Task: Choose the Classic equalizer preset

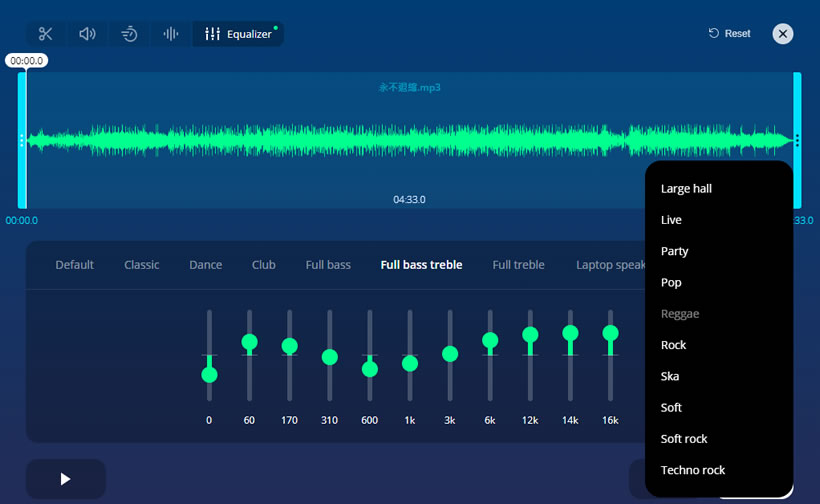Action: click(141, 265)
